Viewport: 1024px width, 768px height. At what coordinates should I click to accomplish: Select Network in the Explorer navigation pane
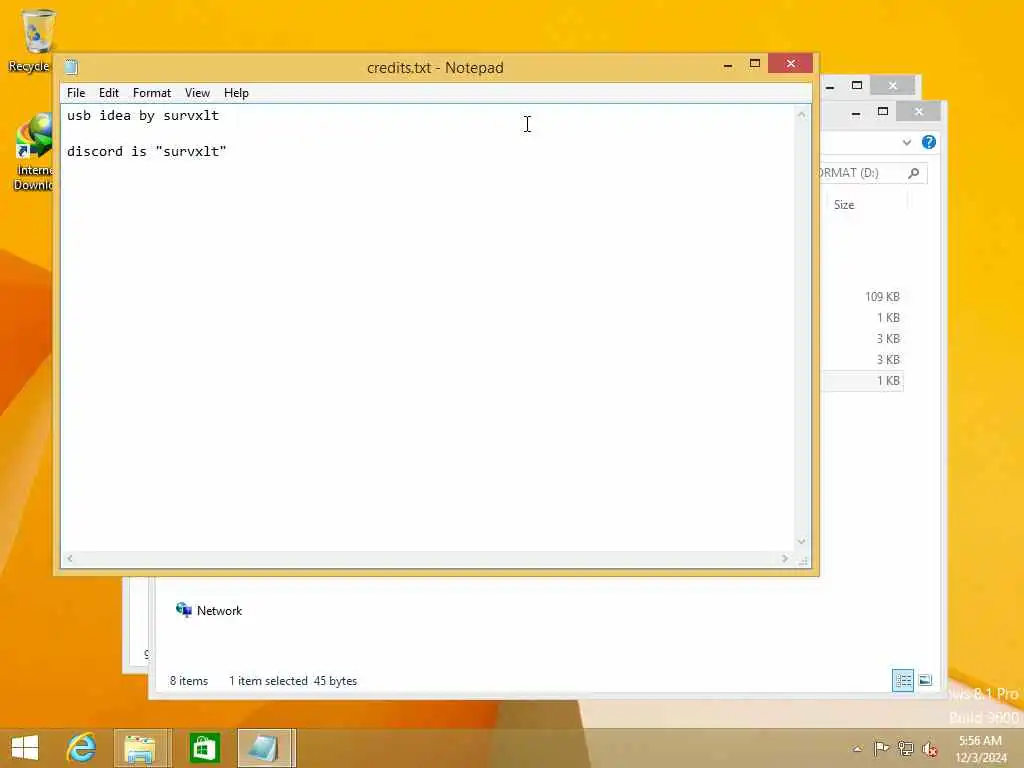[210, 611]
